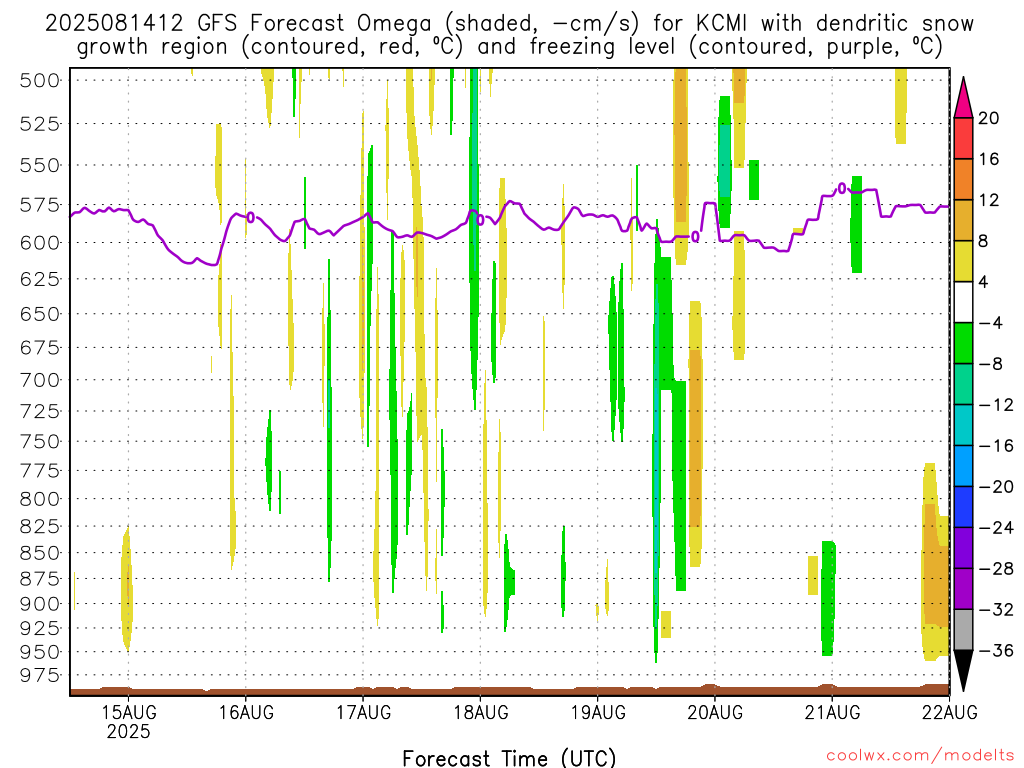
Task: Click colorbar value label -16
Action: (997, 446)
